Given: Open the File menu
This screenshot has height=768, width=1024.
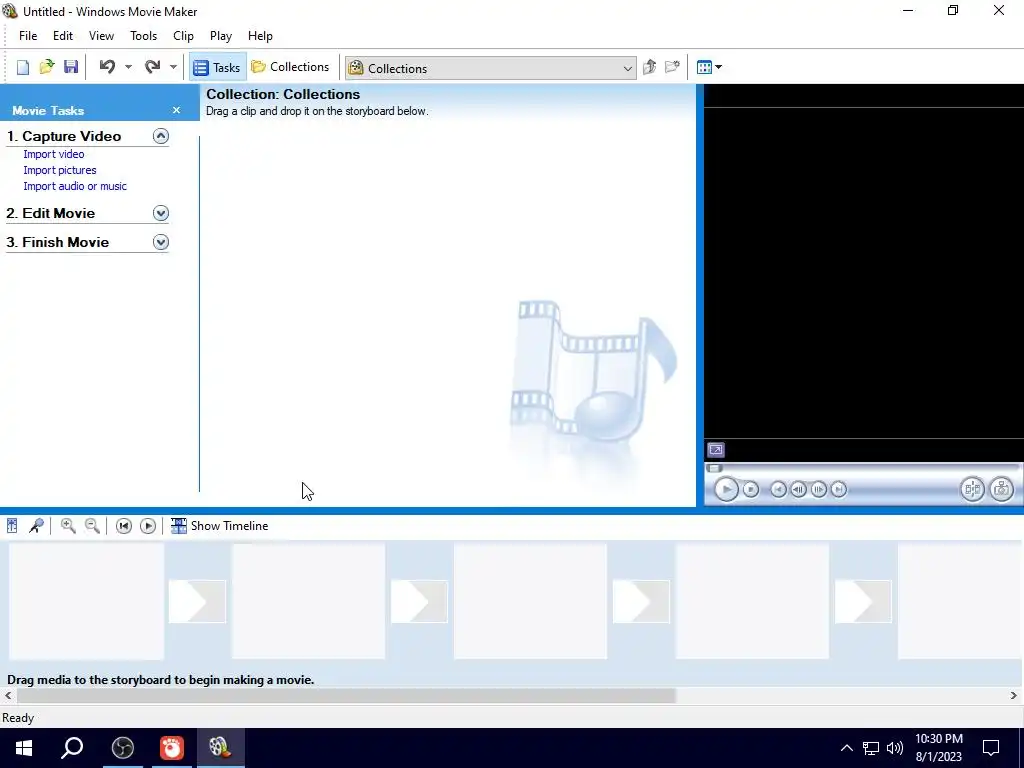Looking at the screenshot, I should (28, 36).
